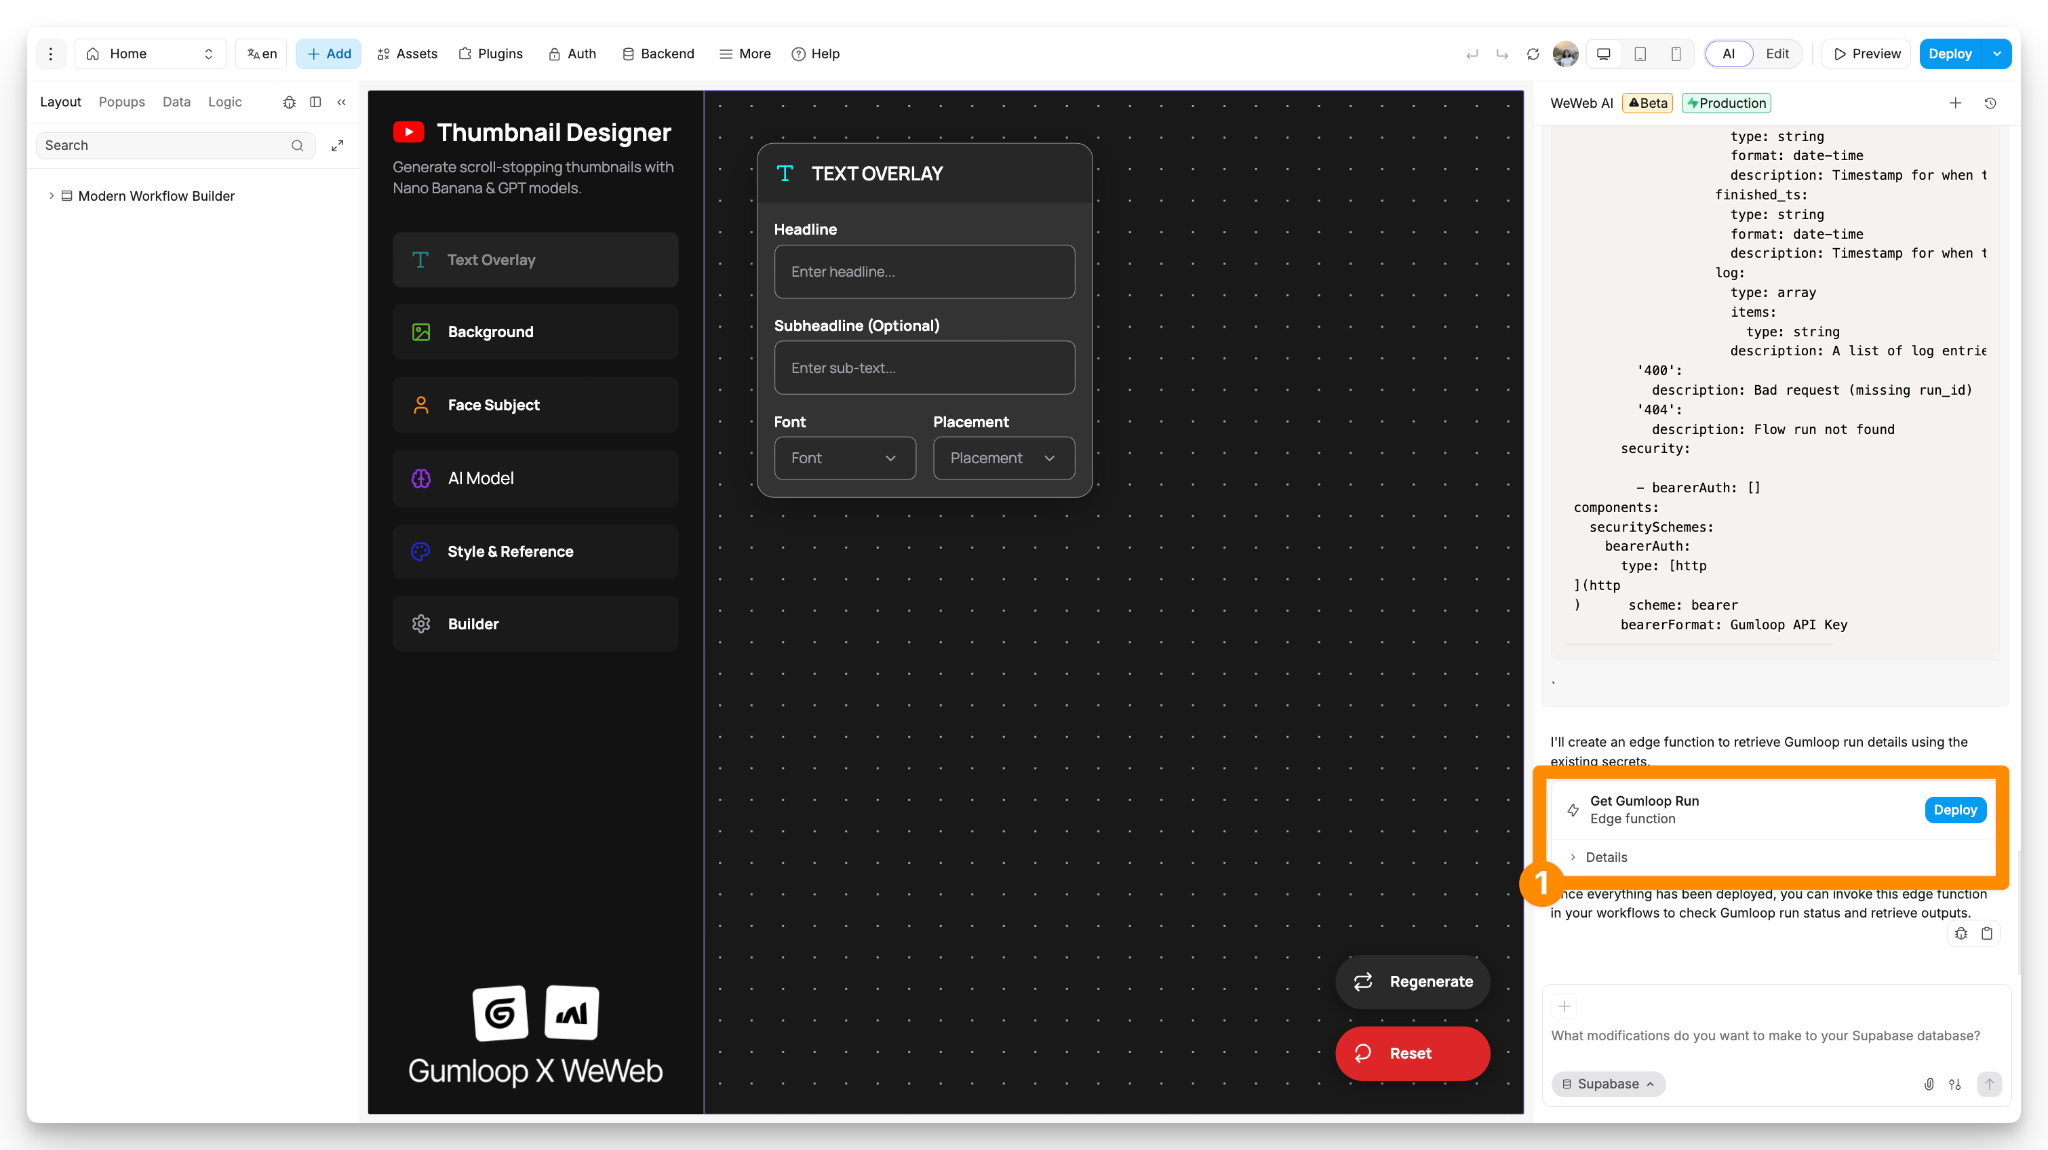Screen dimensions: 2048x1150
Task: Open the Font dropdown
Action: 844,458
